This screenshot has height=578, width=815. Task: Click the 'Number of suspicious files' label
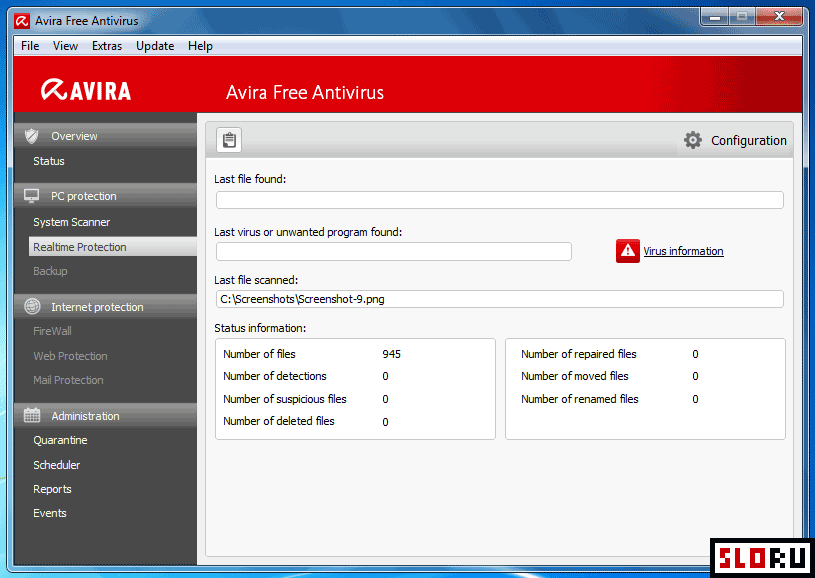pyautogui.click(x=285, y=399)
